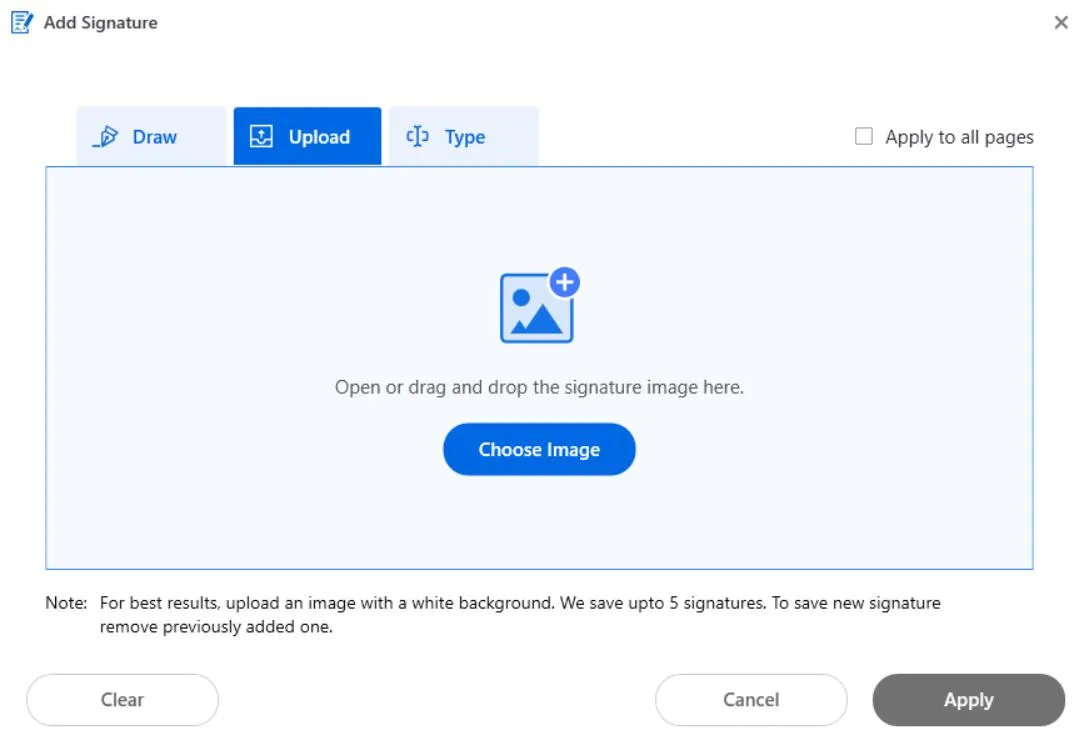Viewport: 1076px width, 737px height.
Task: Click the 'Apply to all pages' label text
Action: click(959, 137)
